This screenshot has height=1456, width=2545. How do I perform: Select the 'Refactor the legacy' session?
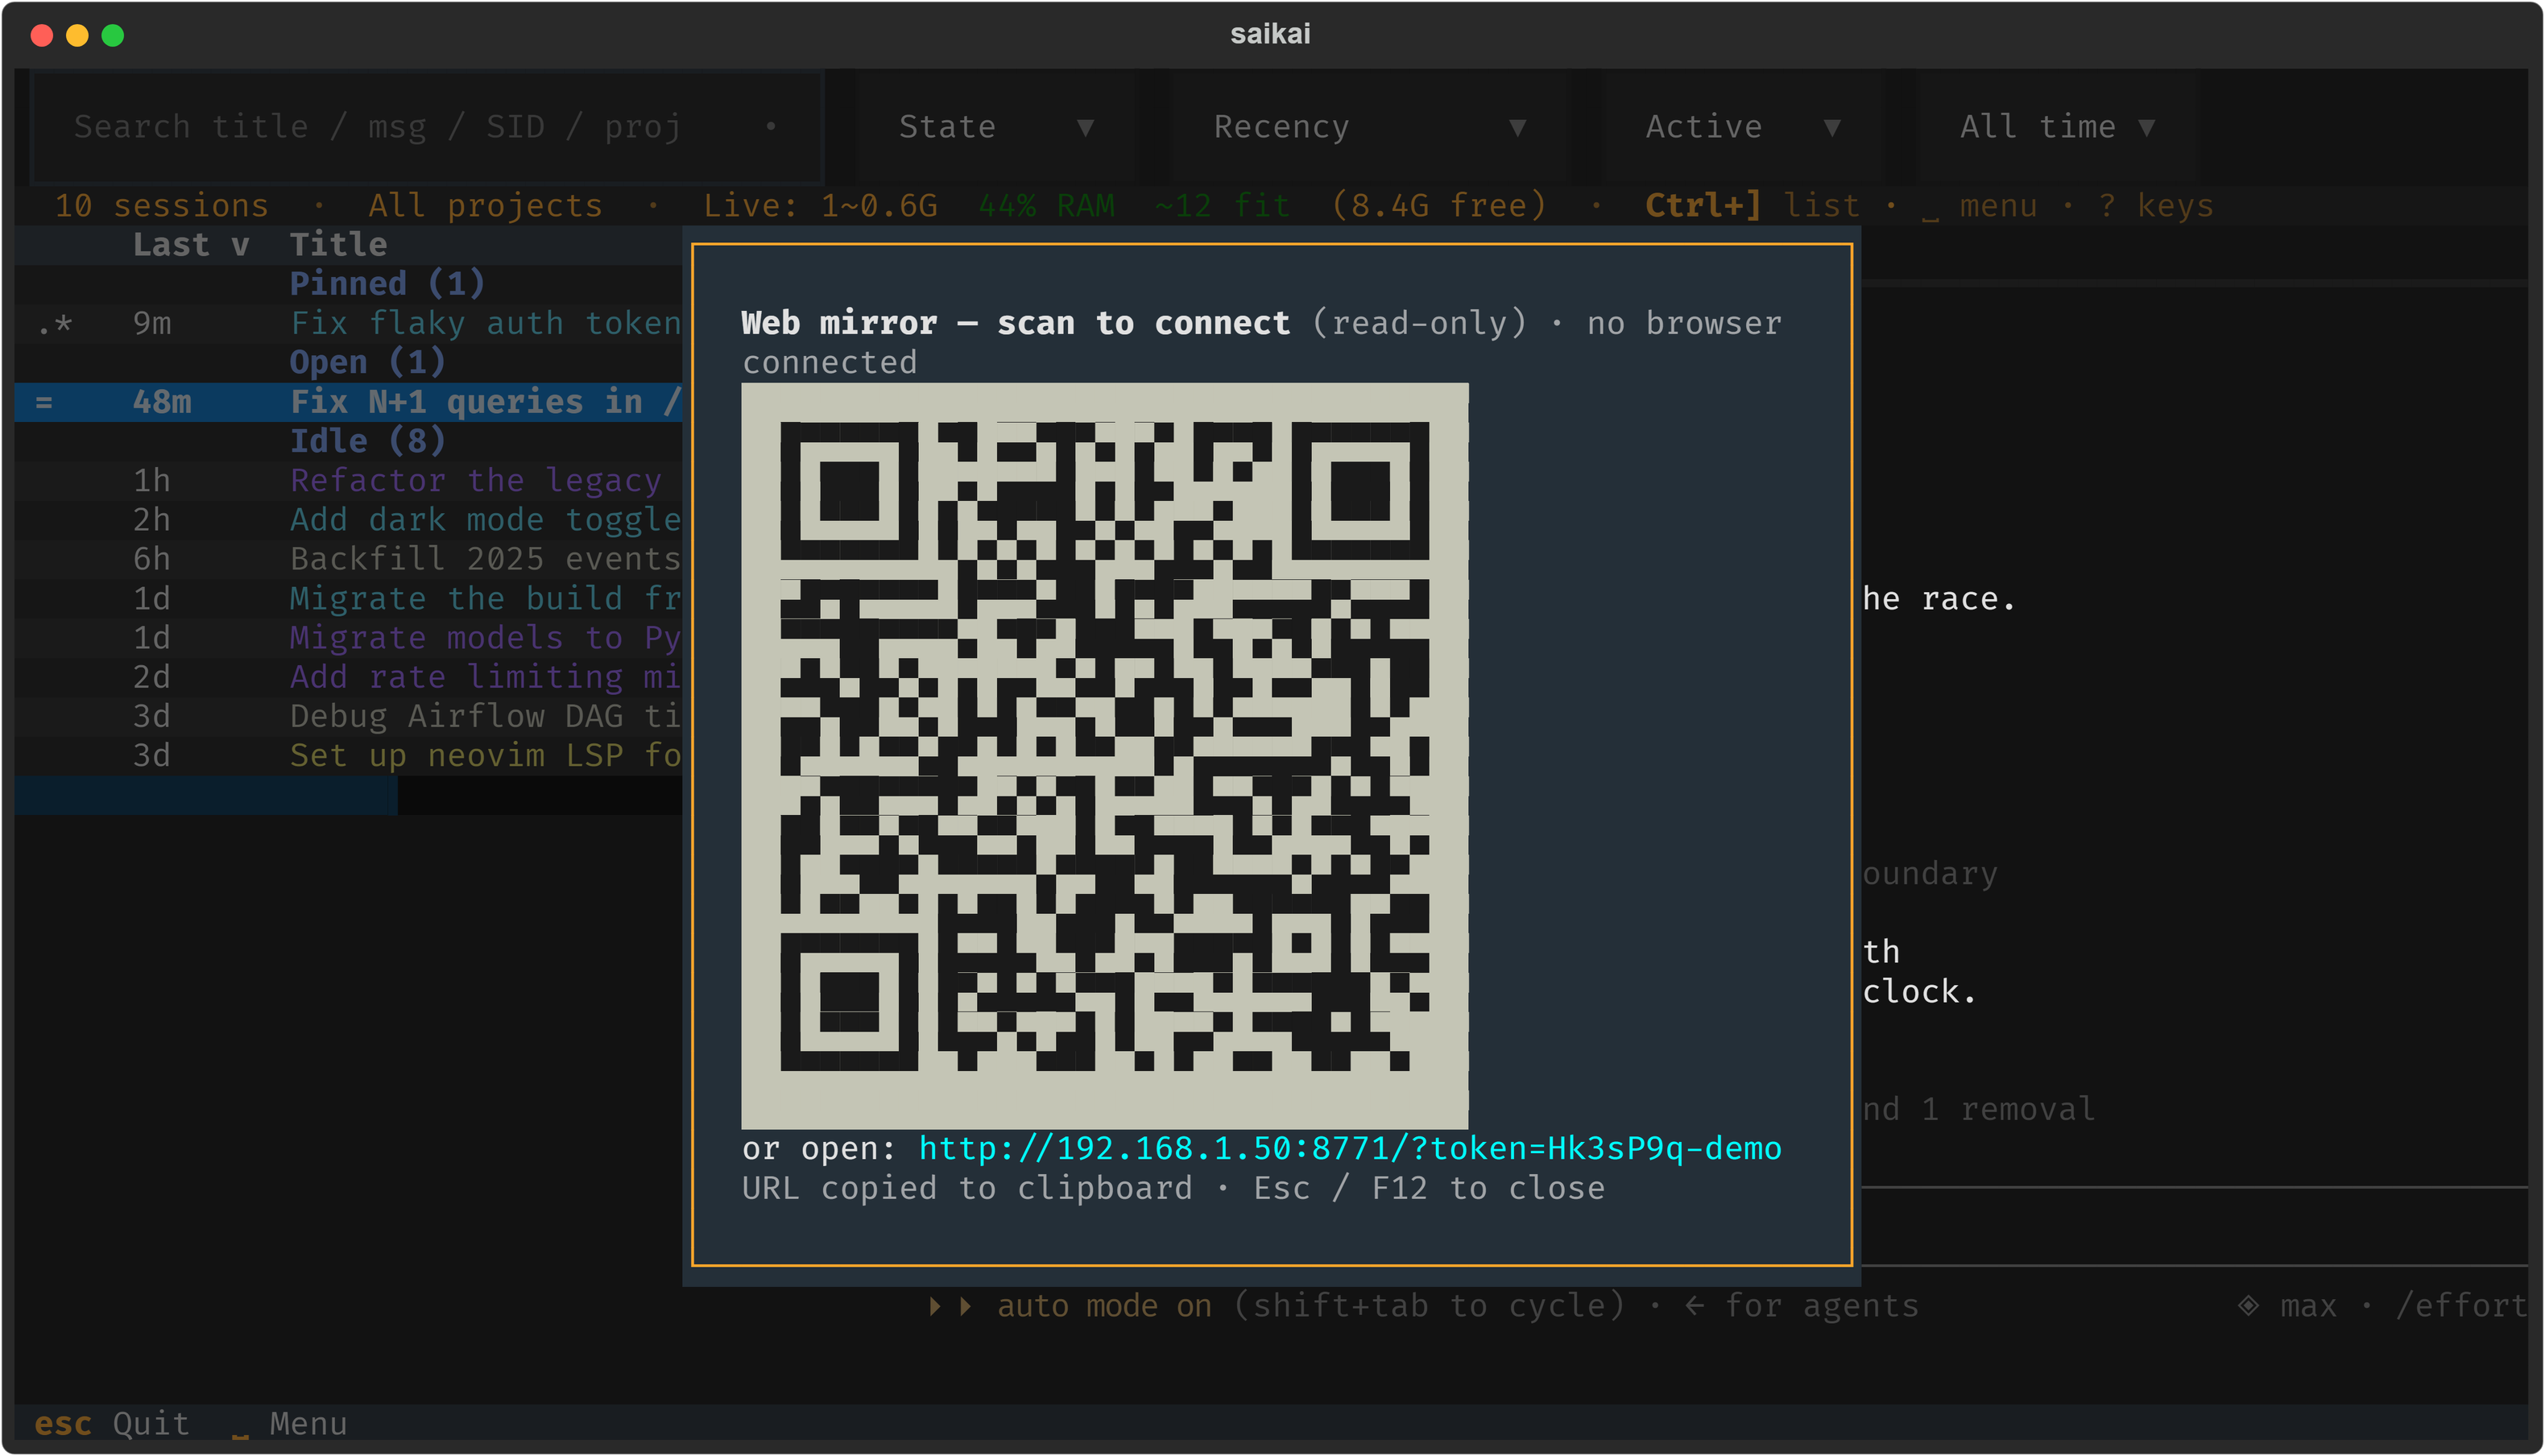tap(348, 480)
